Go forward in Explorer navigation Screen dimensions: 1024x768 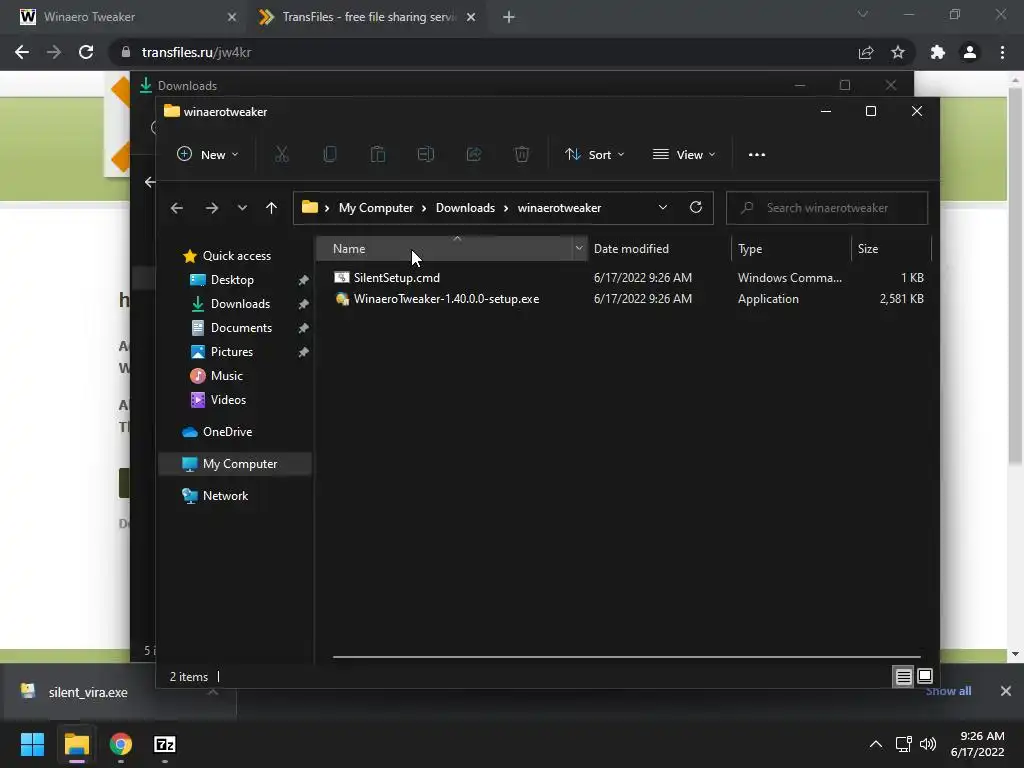[212, 208]
